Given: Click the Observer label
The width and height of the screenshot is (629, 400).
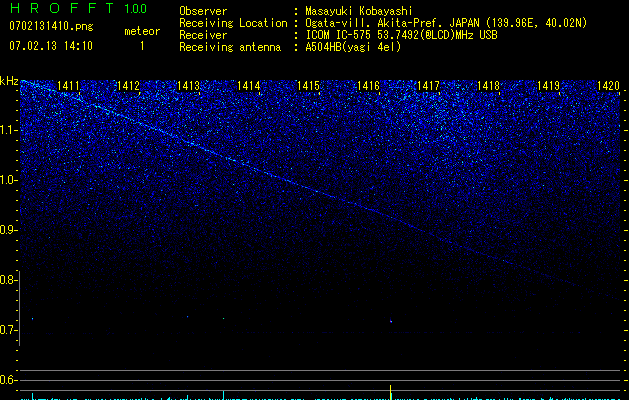Looking at the screenshot, I should (203, 11).
